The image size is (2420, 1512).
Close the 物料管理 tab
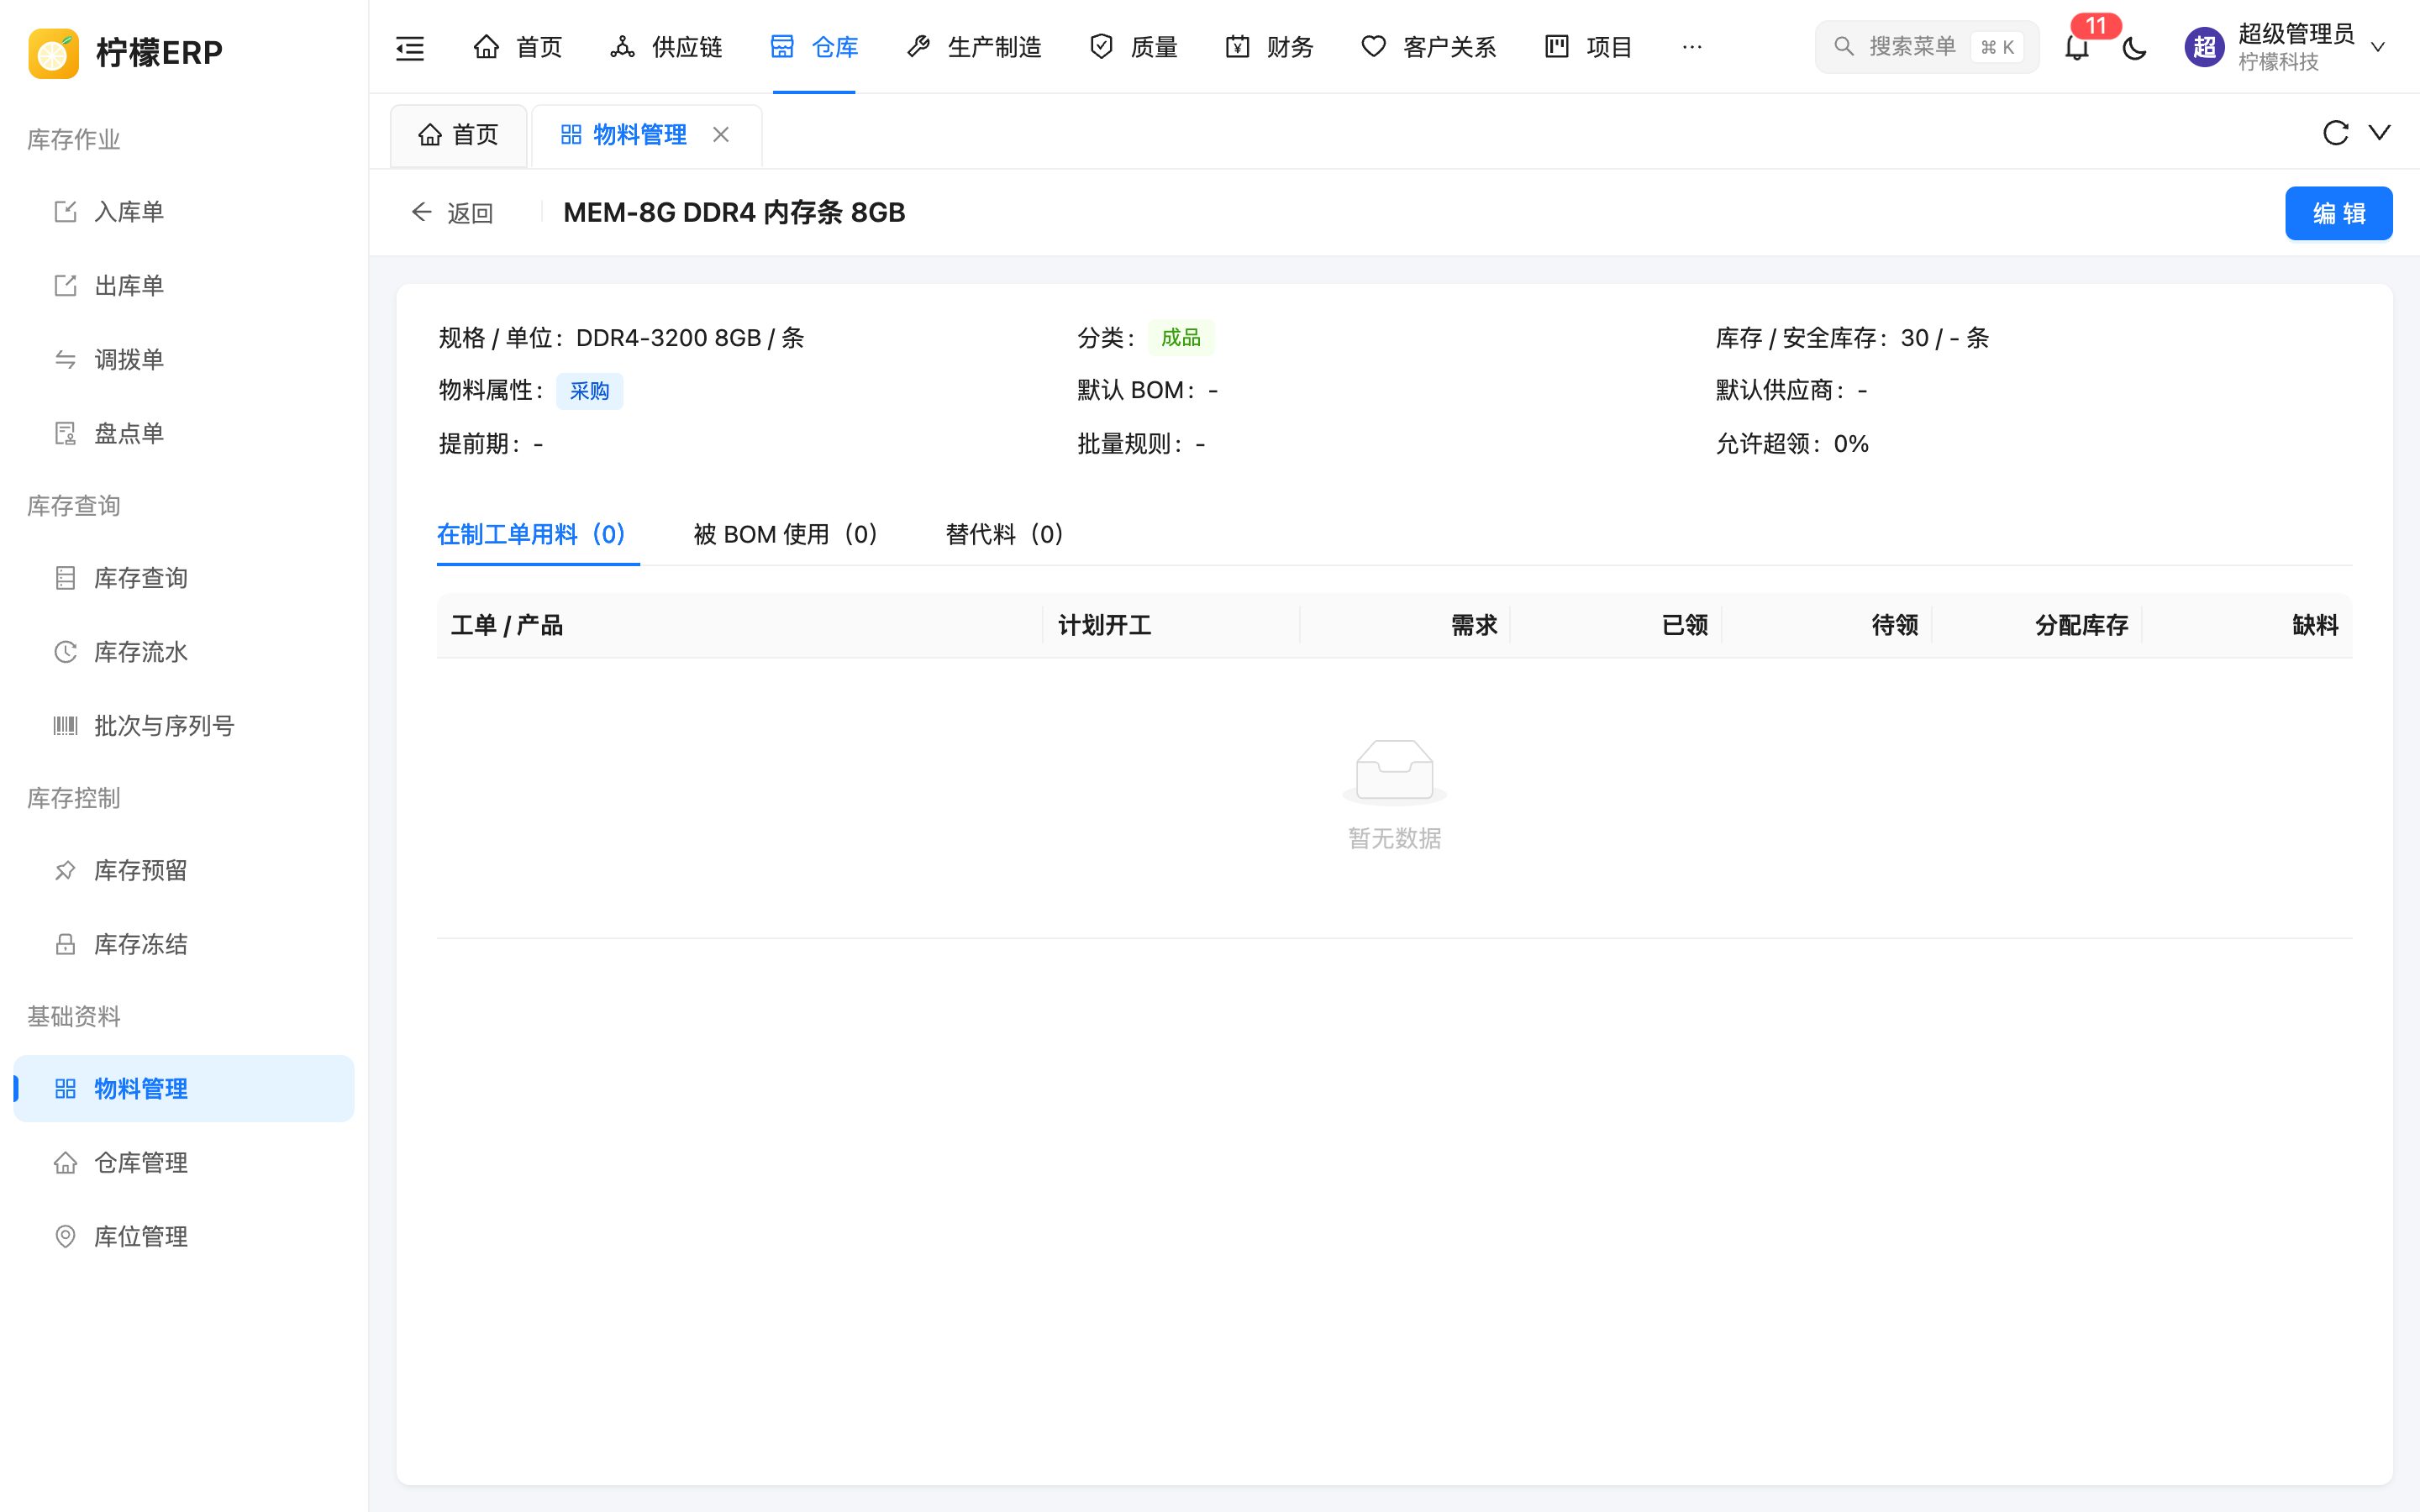click(x=721, y=134)
